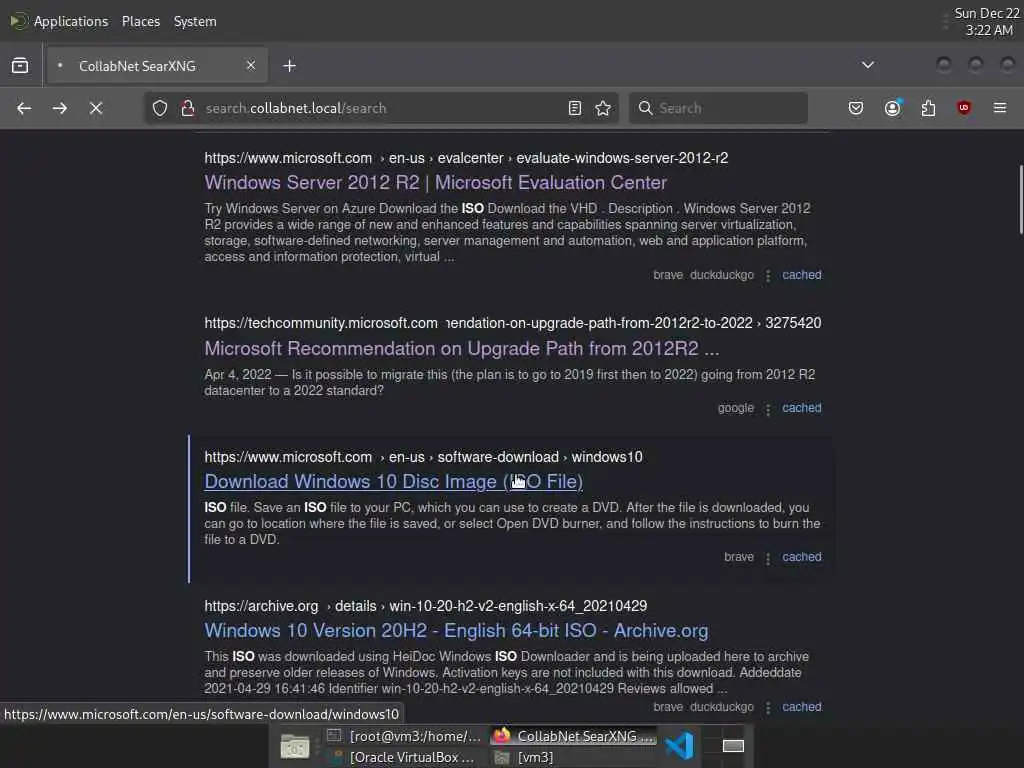Screen dimensions: 1024x768
Task: Open cached link for Download Windows 10 result
Action: point(802,557)
